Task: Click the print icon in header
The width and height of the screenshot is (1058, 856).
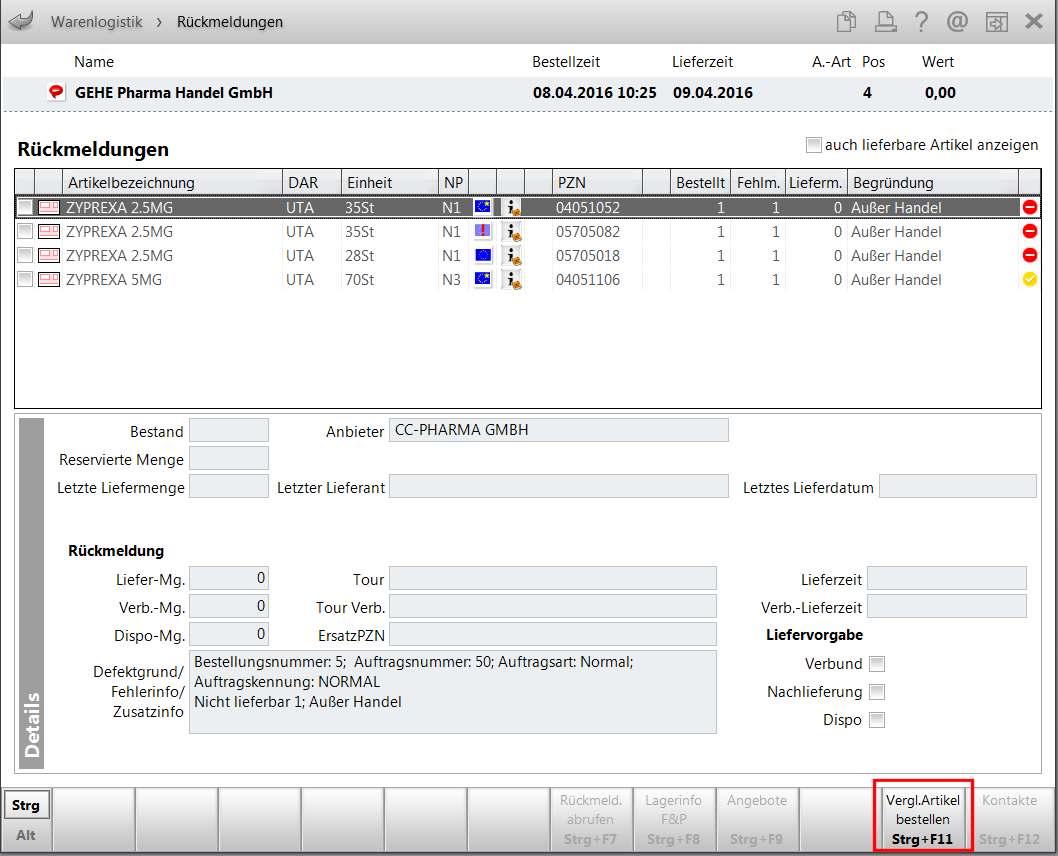Action: [x=884, y=21]
